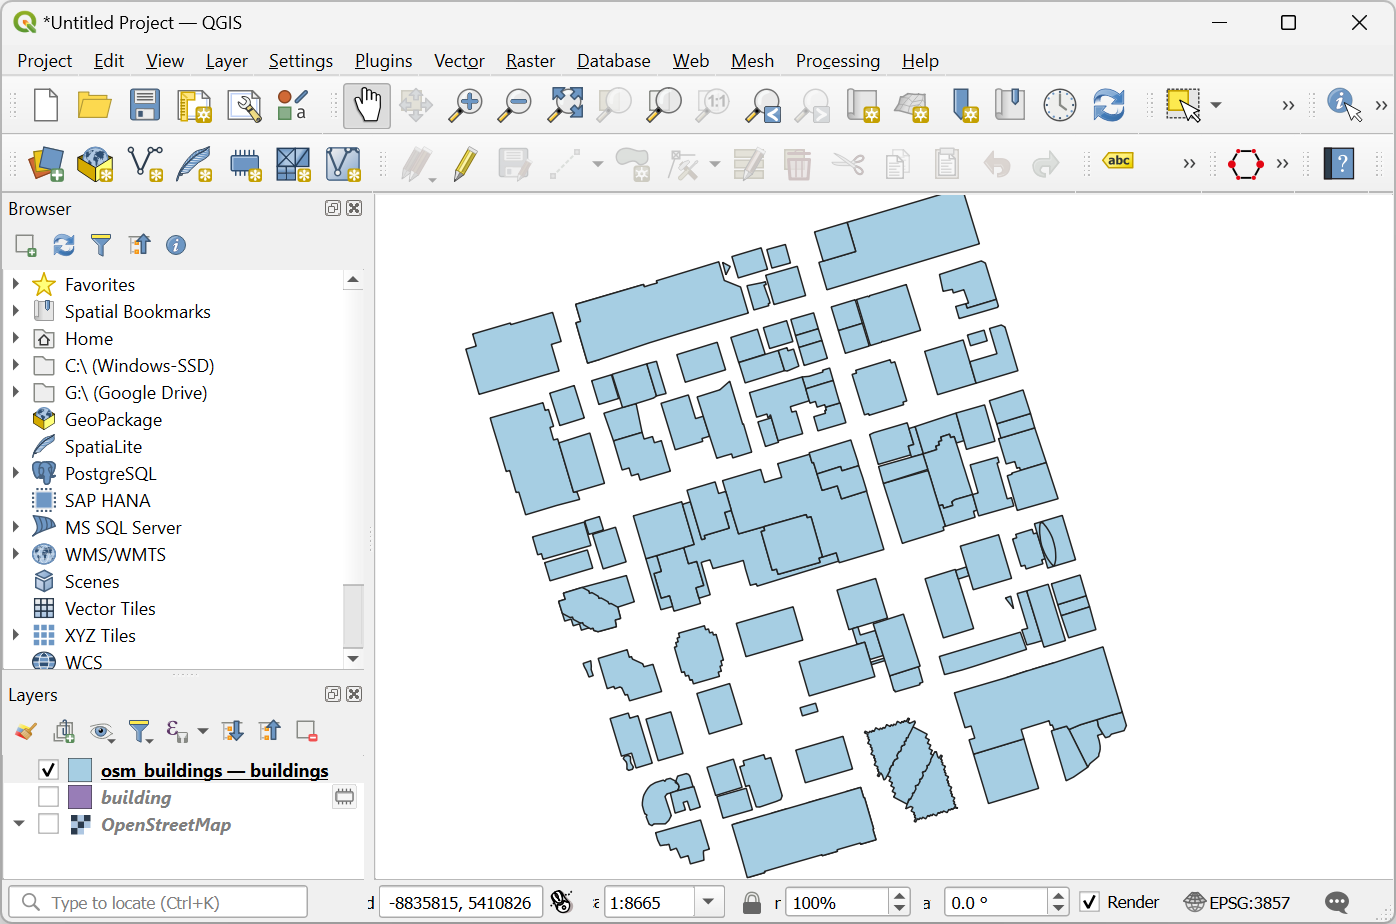
Task: Select the Pan Map hand tool
Action: (x=367, y=105)
